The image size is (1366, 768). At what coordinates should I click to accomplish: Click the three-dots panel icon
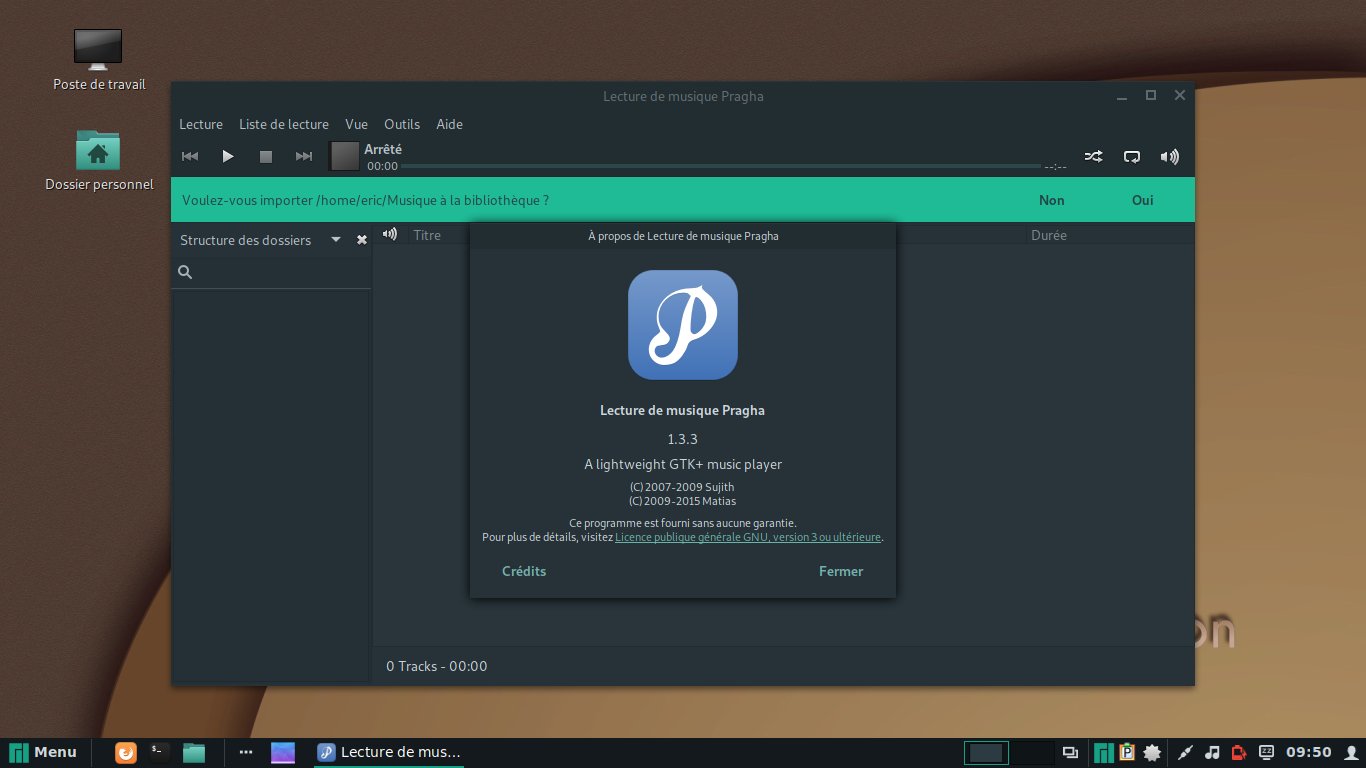point(246,752)
